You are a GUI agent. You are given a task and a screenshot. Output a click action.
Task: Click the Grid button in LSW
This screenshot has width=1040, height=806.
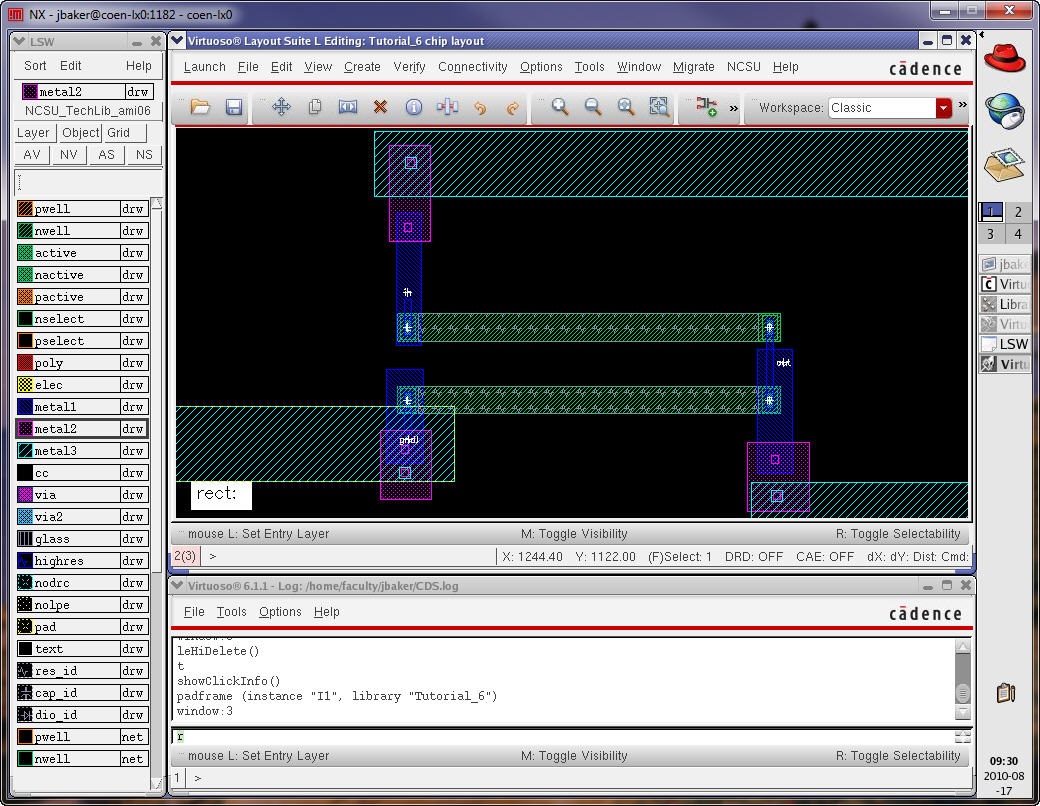119,133
